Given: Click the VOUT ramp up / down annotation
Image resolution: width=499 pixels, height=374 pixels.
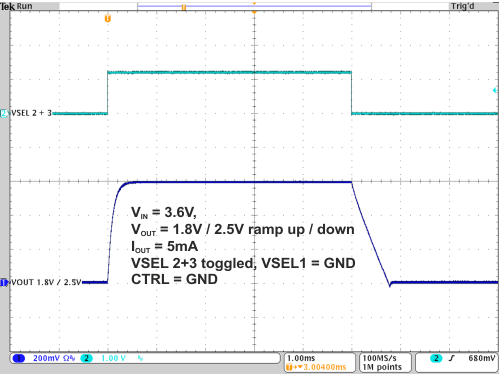Looking at the screenshot, I should [x=243, y=230].
